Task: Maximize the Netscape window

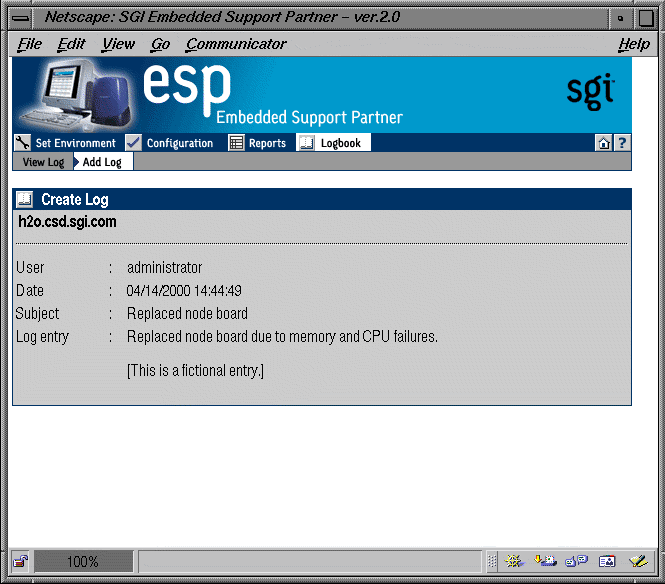Action: [x=646, y=18]
